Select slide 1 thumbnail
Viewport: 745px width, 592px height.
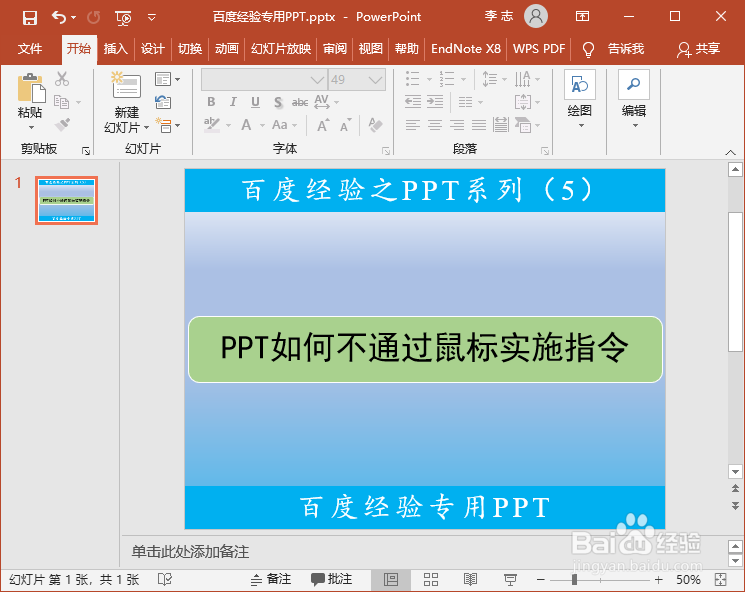67,201
